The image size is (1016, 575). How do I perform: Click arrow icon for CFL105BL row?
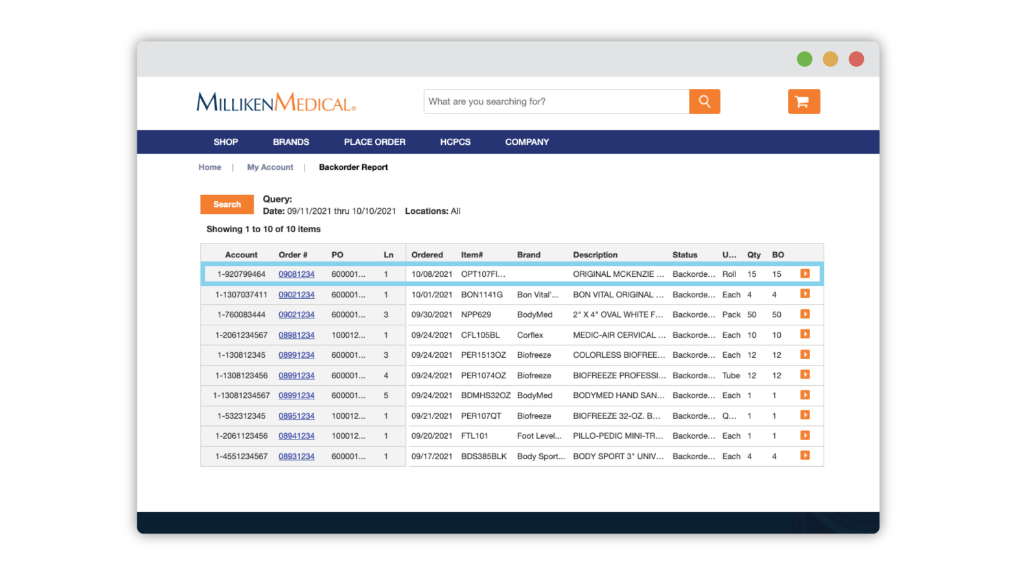[805, 334]
